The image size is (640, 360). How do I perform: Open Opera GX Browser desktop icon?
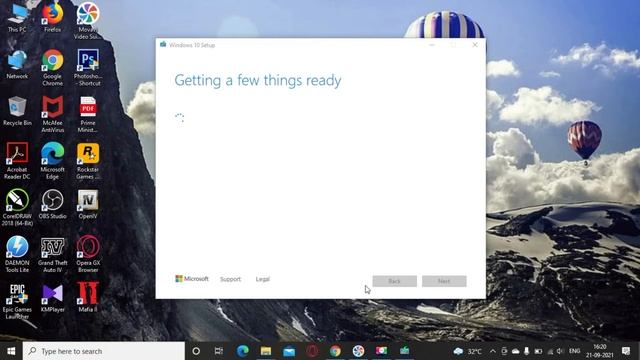pyautogui.click(x=88, y=254)
